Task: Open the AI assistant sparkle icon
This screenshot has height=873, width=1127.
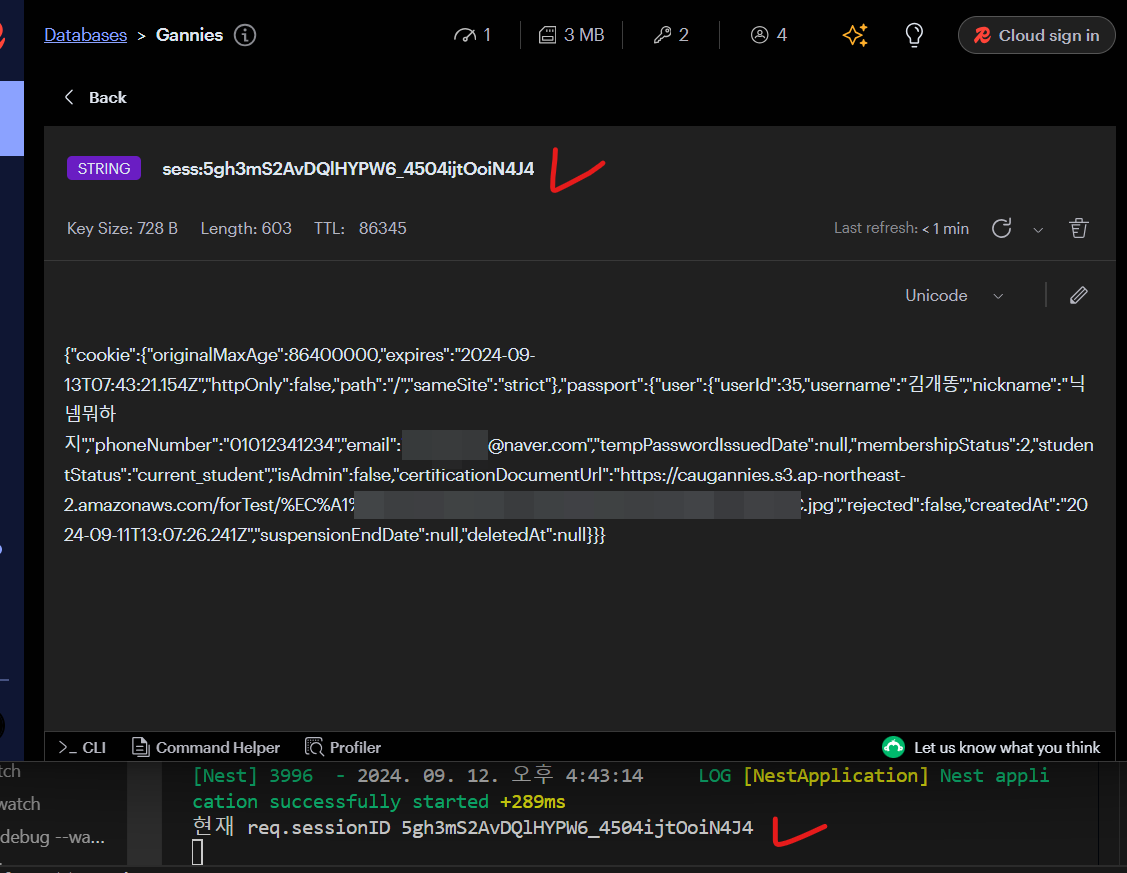Action: [x=855, y=34]
